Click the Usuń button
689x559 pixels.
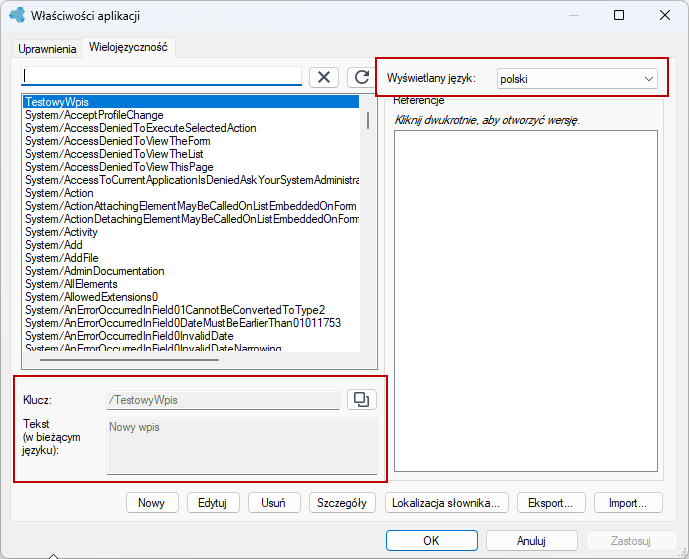tap(274, 503)
